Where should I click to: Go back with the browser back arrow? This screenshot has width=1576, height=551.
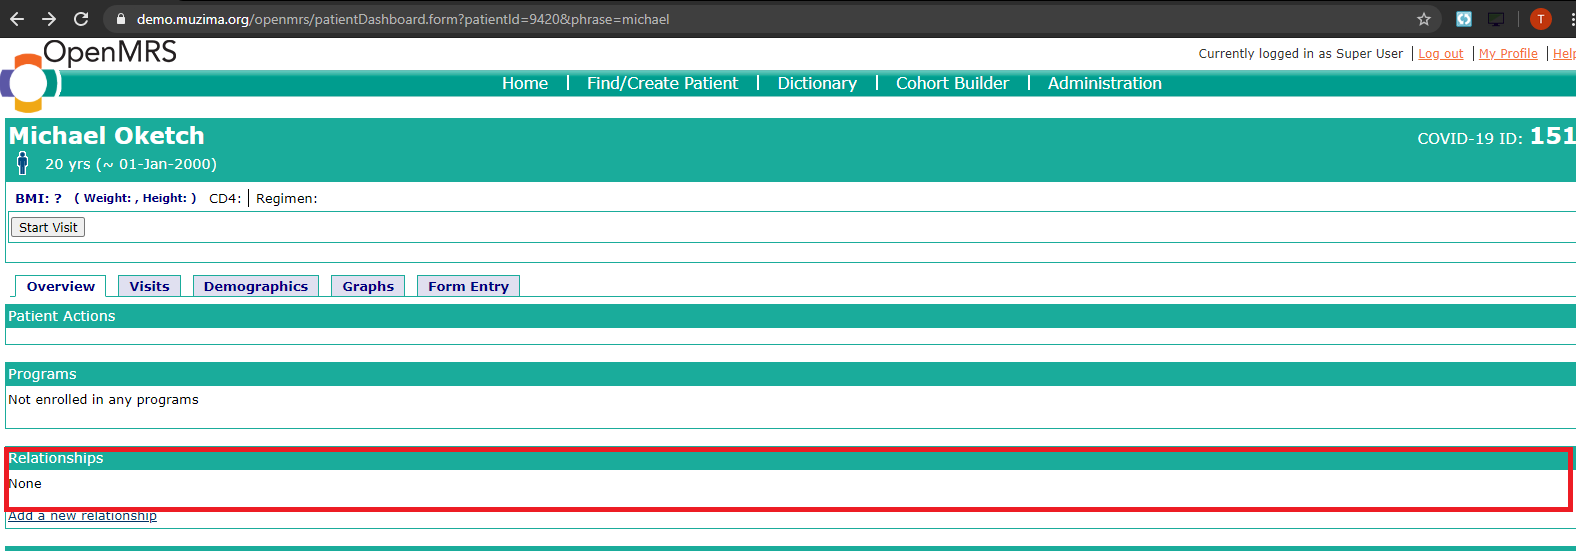(x=17, y=19)
